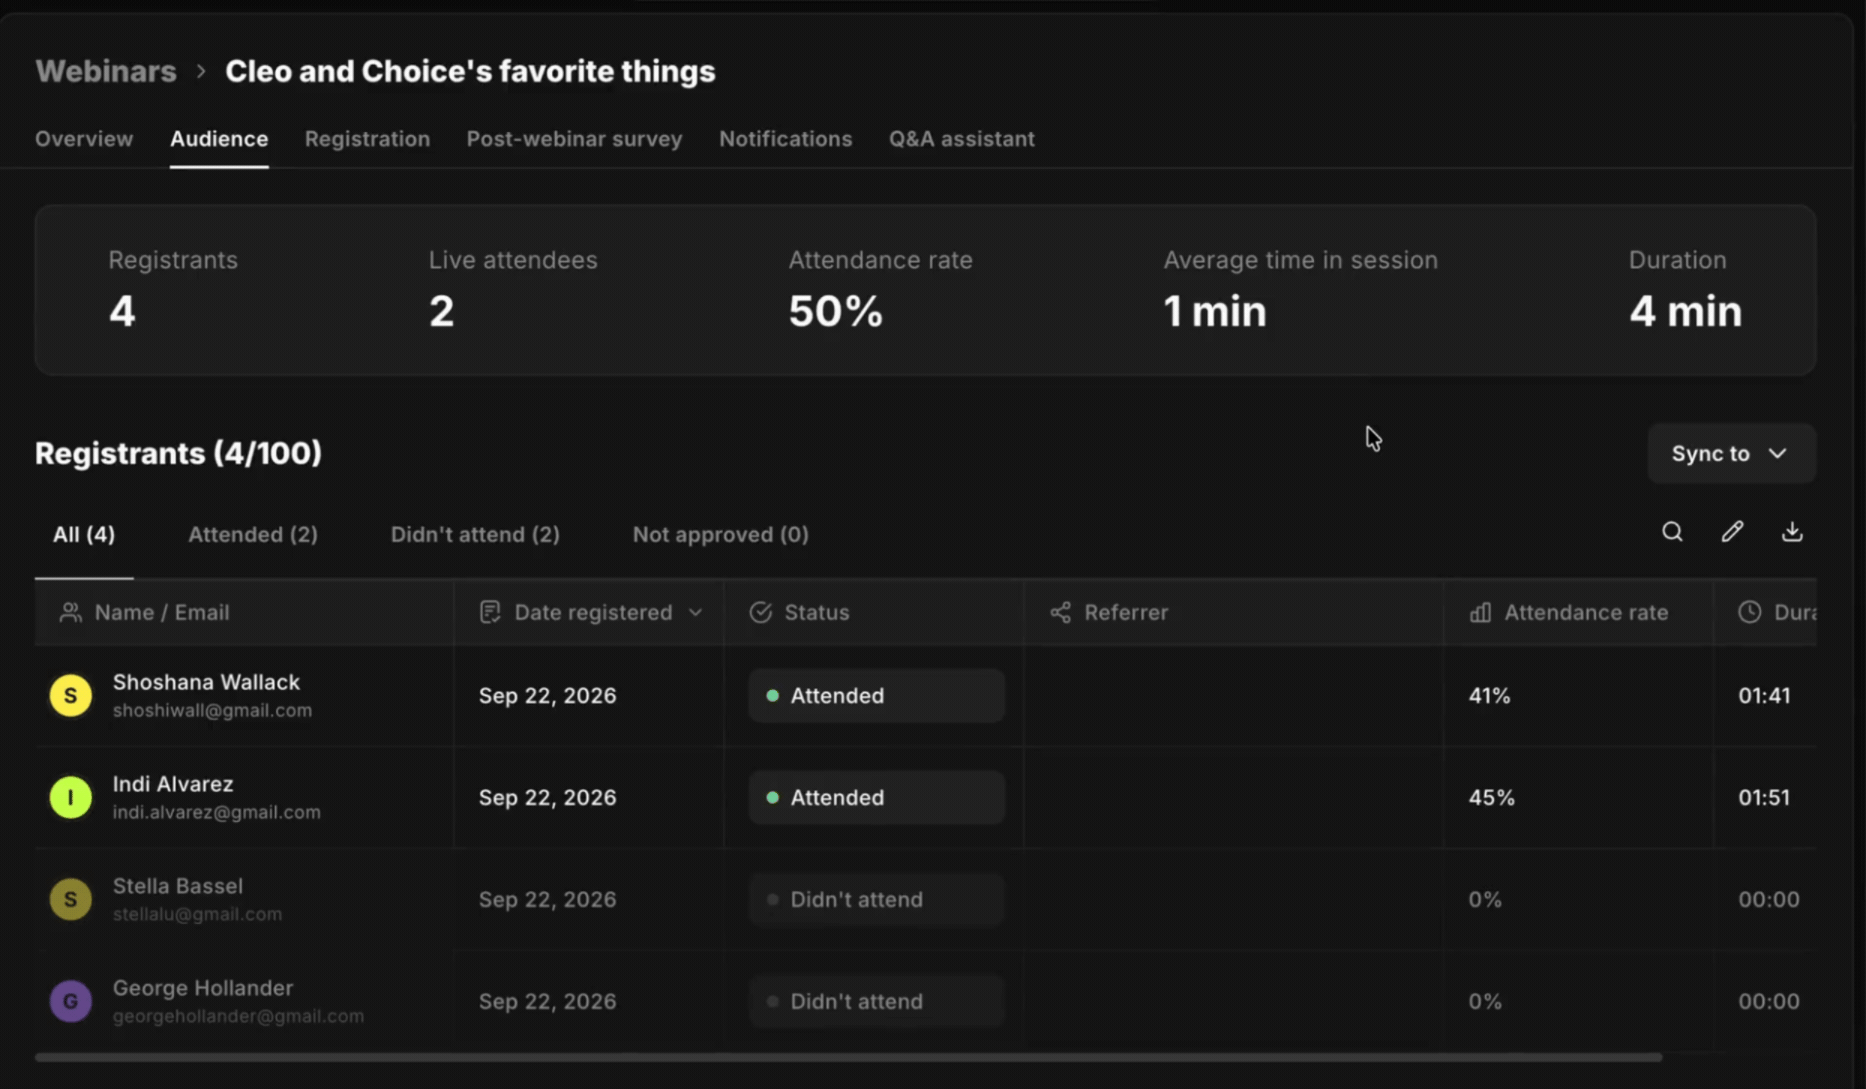This screenshot has height=1089, width=1866.
Task: Go to the Post-webinar survey tab
Action: tap(574, 139)
